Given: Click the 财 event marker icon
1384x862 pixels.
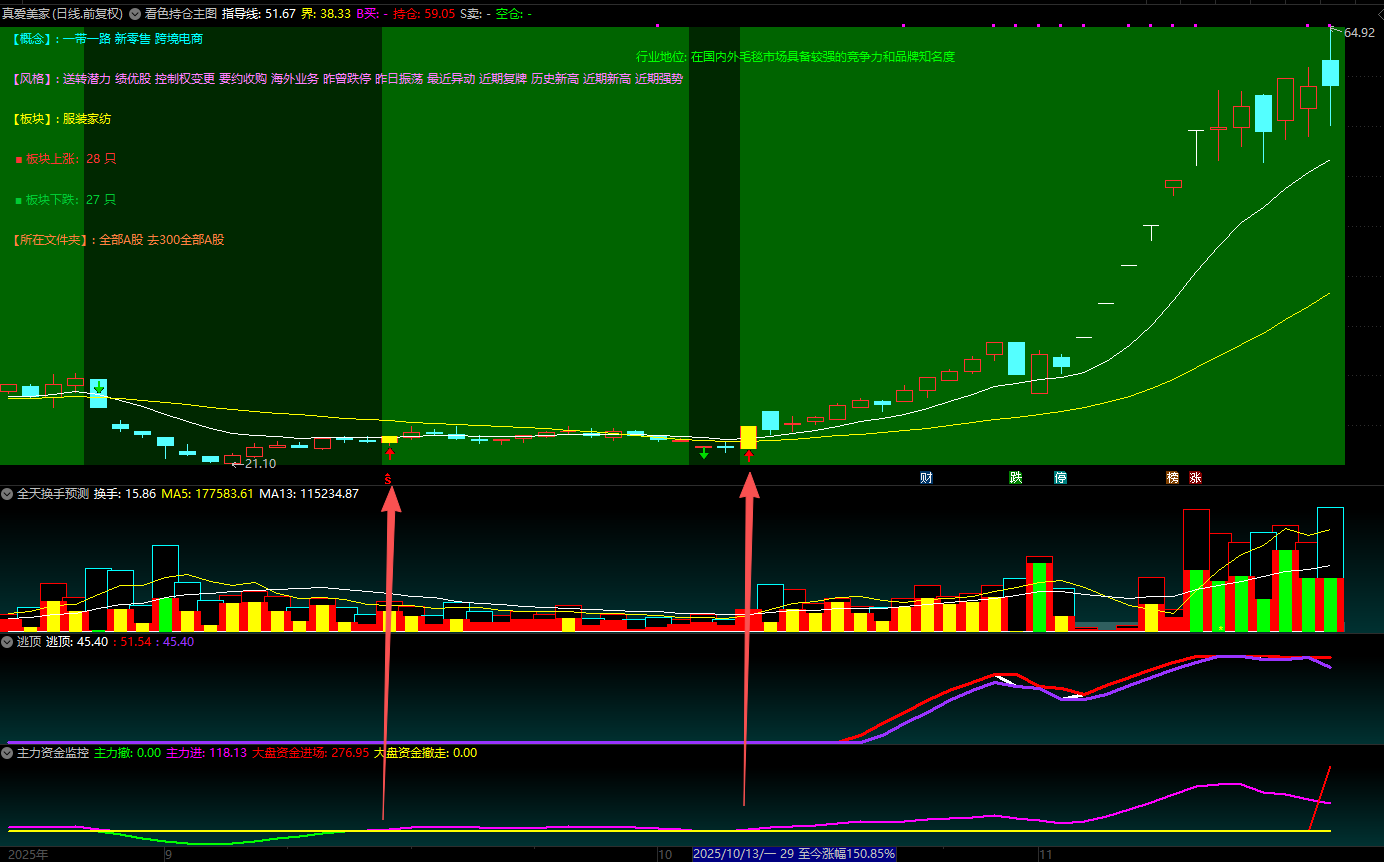Looking at the screenshot, I should tap(926, 478).
